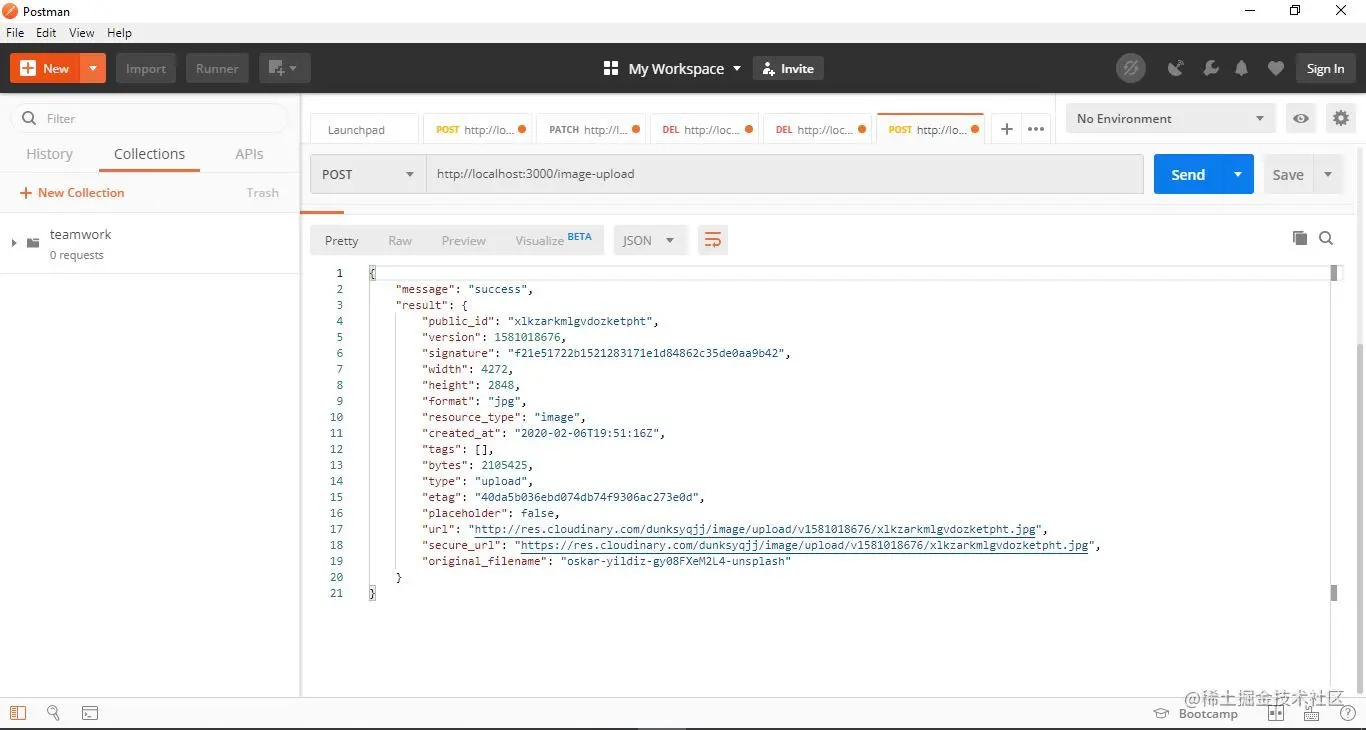This screenshot has width=1366, height=730.
Task: Click the workspace grid icon
Action: pyautogui.click(x=611, y=68)
